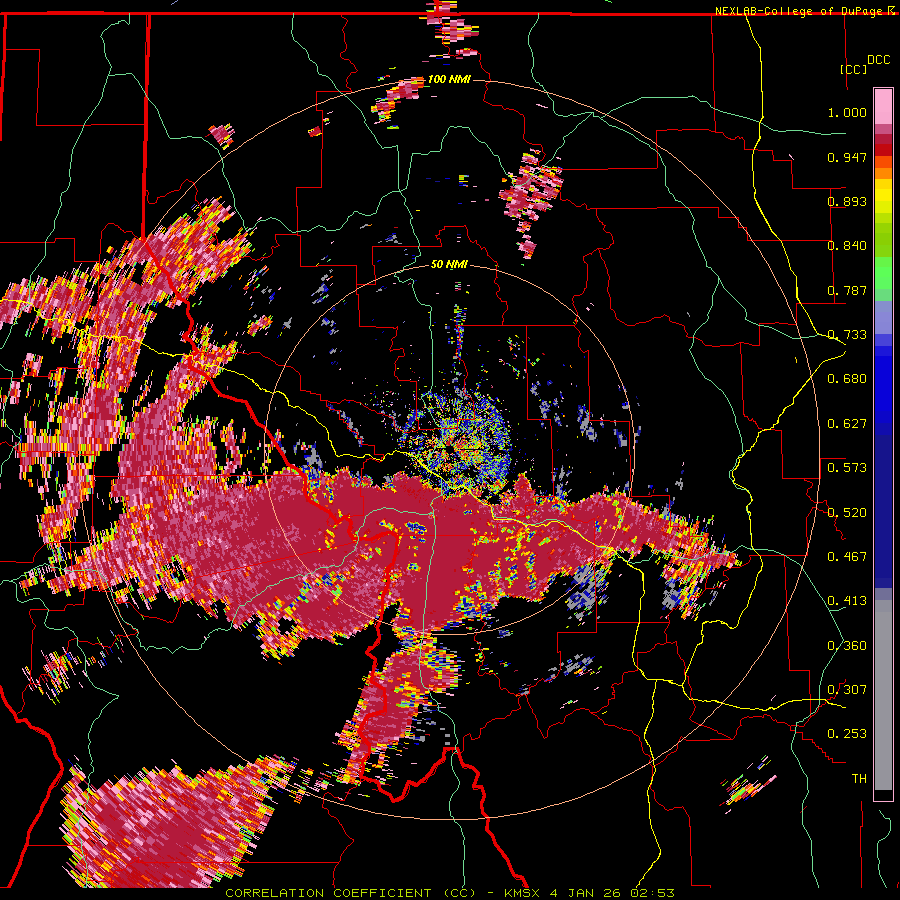
Task: Select the 0.680 legend value
Action: point(847,379)
